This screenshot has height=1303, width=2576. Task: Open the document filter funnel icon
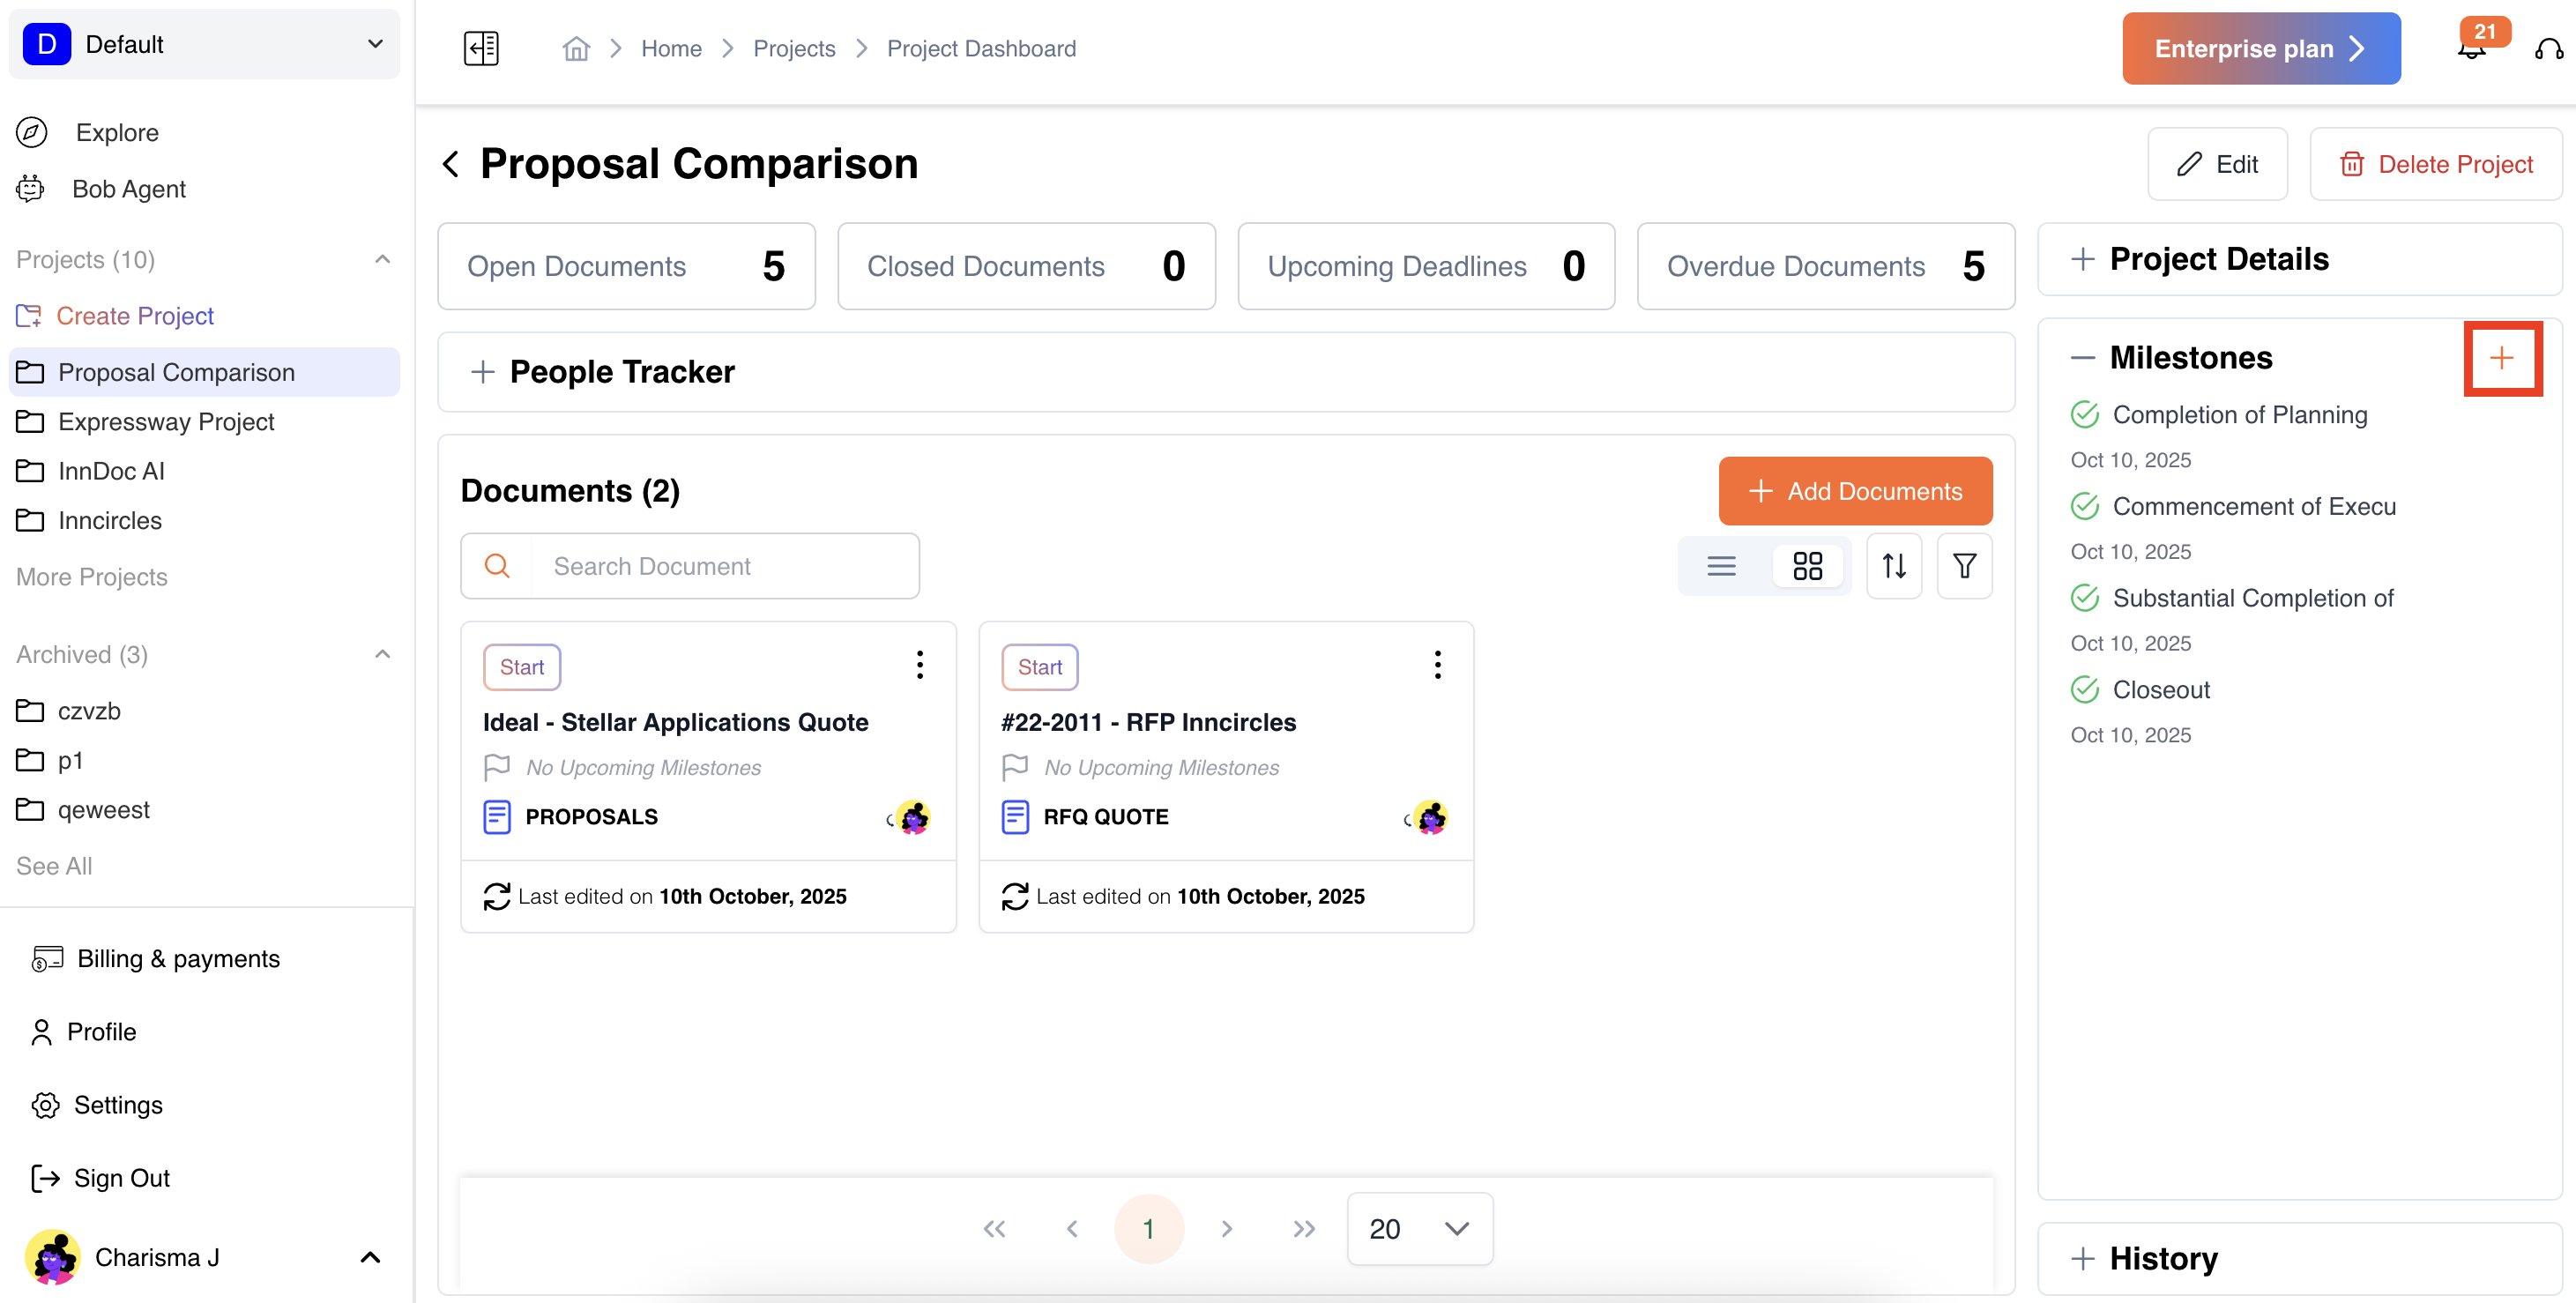pyautogui.click(x=1964, y=566)
